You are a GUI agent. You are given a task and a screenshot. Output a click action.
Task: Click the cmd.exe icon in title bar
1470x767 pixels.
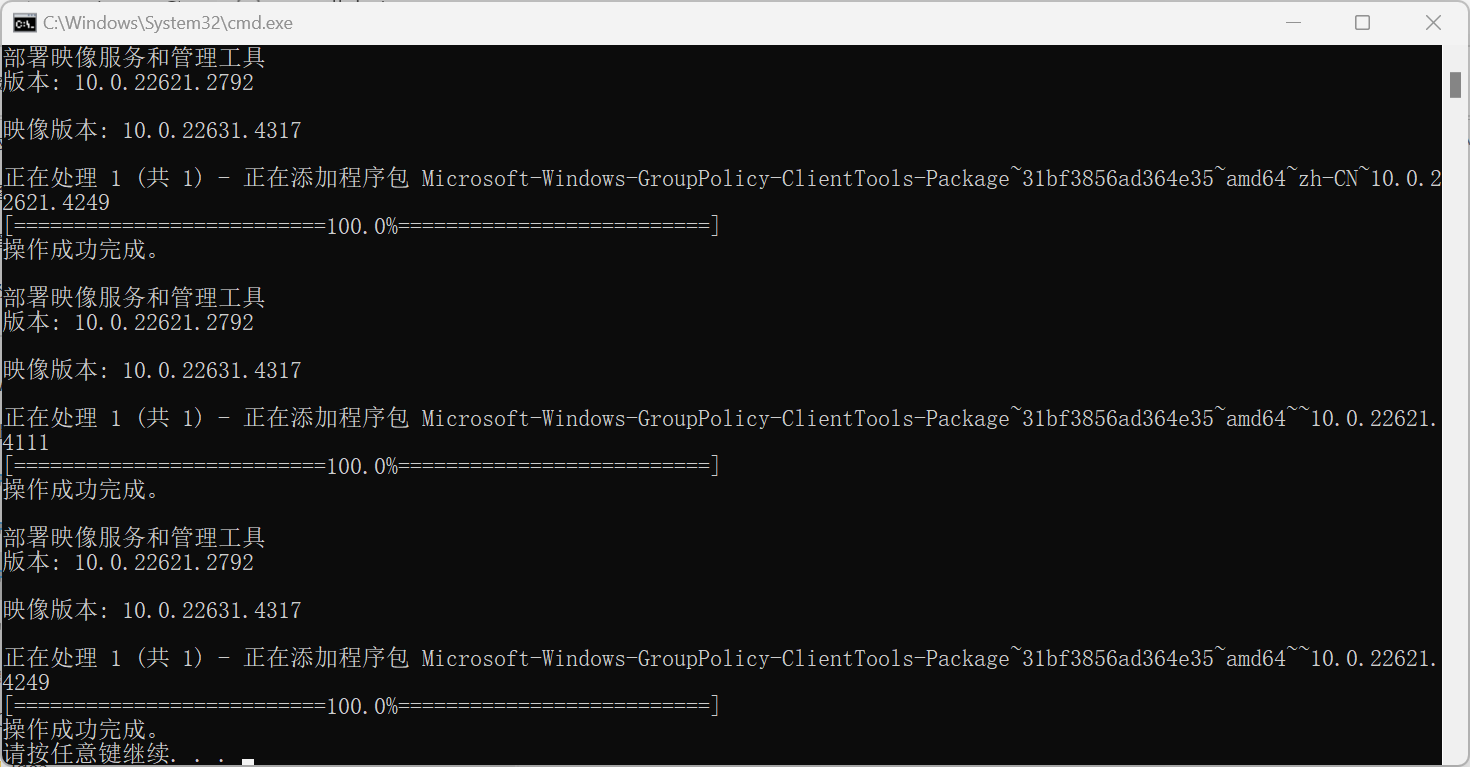point(24,22)
